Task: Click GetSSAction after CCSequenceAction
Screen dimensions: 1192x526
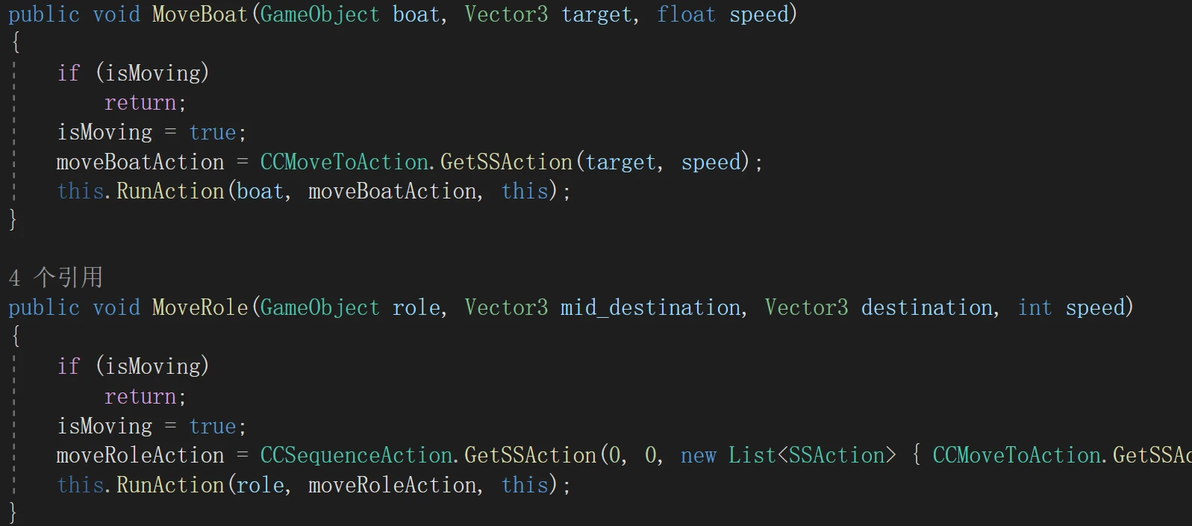Action: point(530,455)
